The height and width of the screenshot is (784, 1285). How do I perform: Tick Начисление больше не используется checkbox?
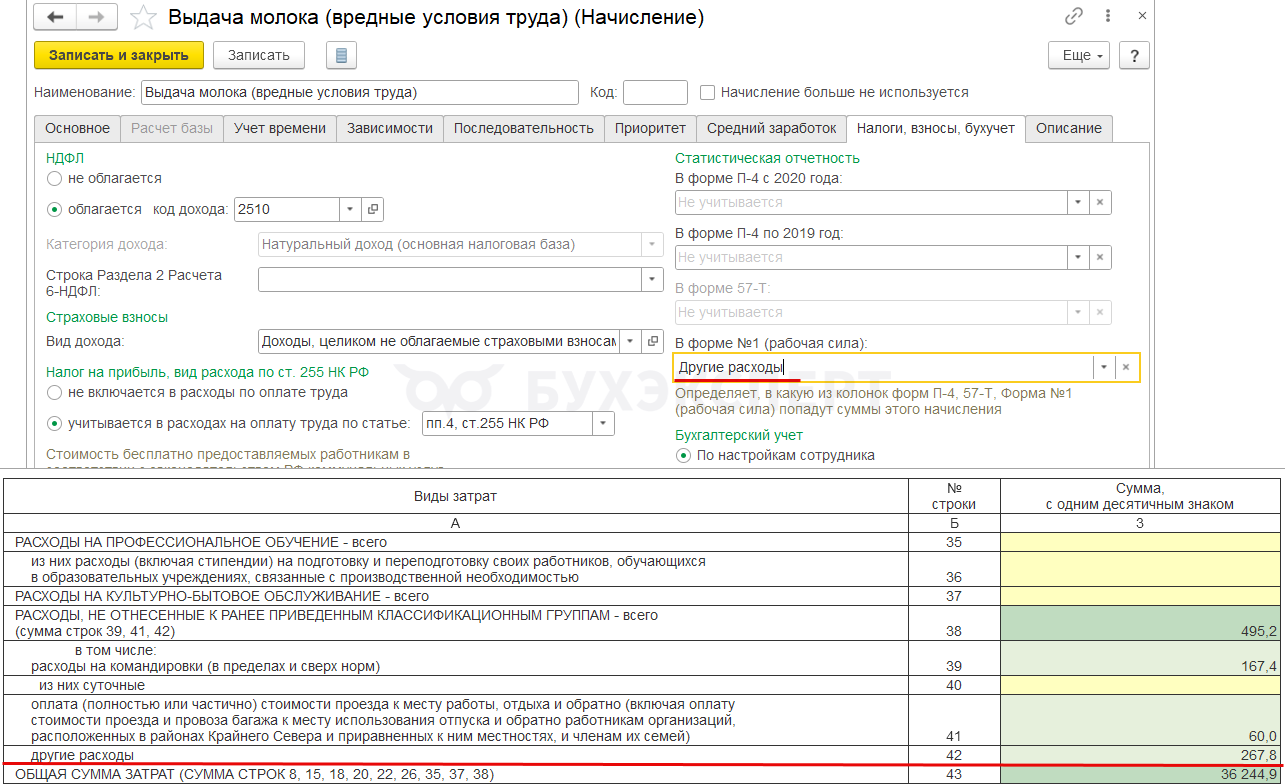point(708,92)
